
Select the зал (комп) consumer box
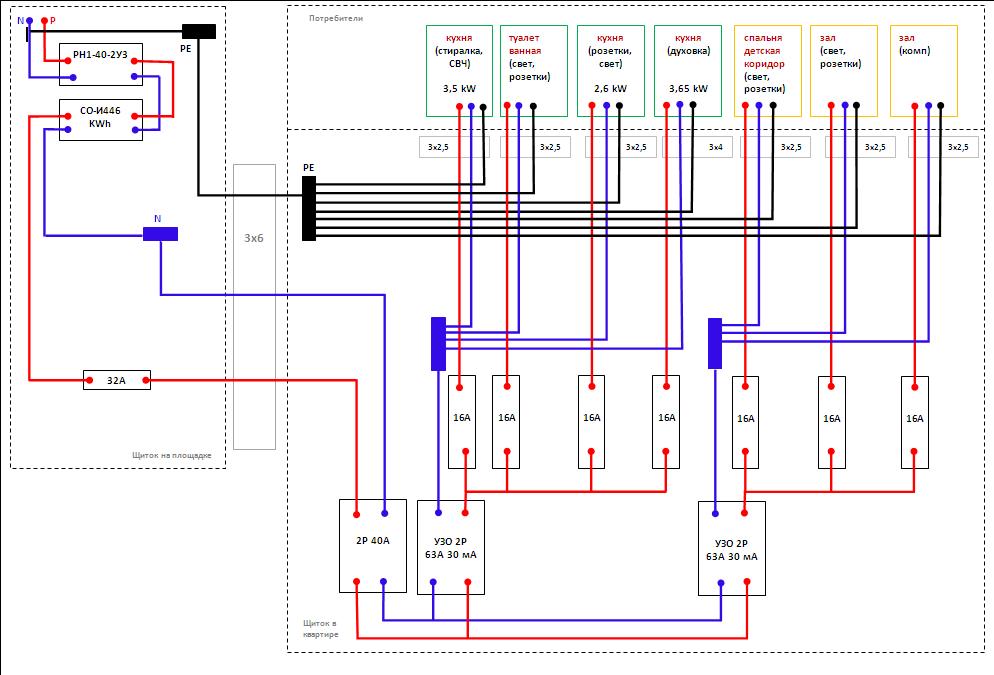(x=924, y=71)
